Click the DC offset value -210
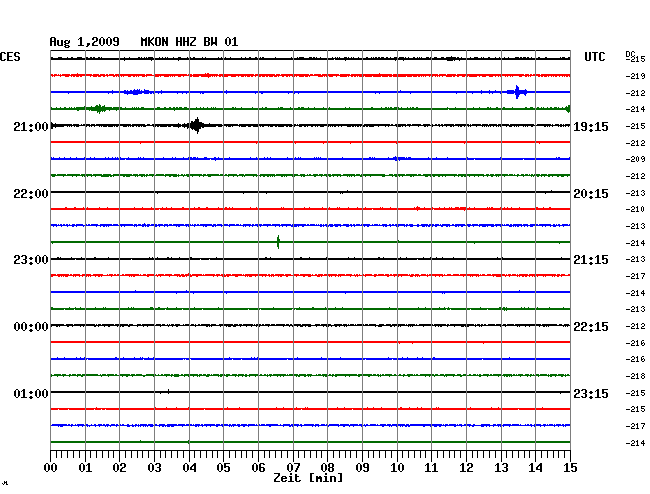The height and width of the screenshot is (494, 650). pyautogui.click(x=635, y=209)
